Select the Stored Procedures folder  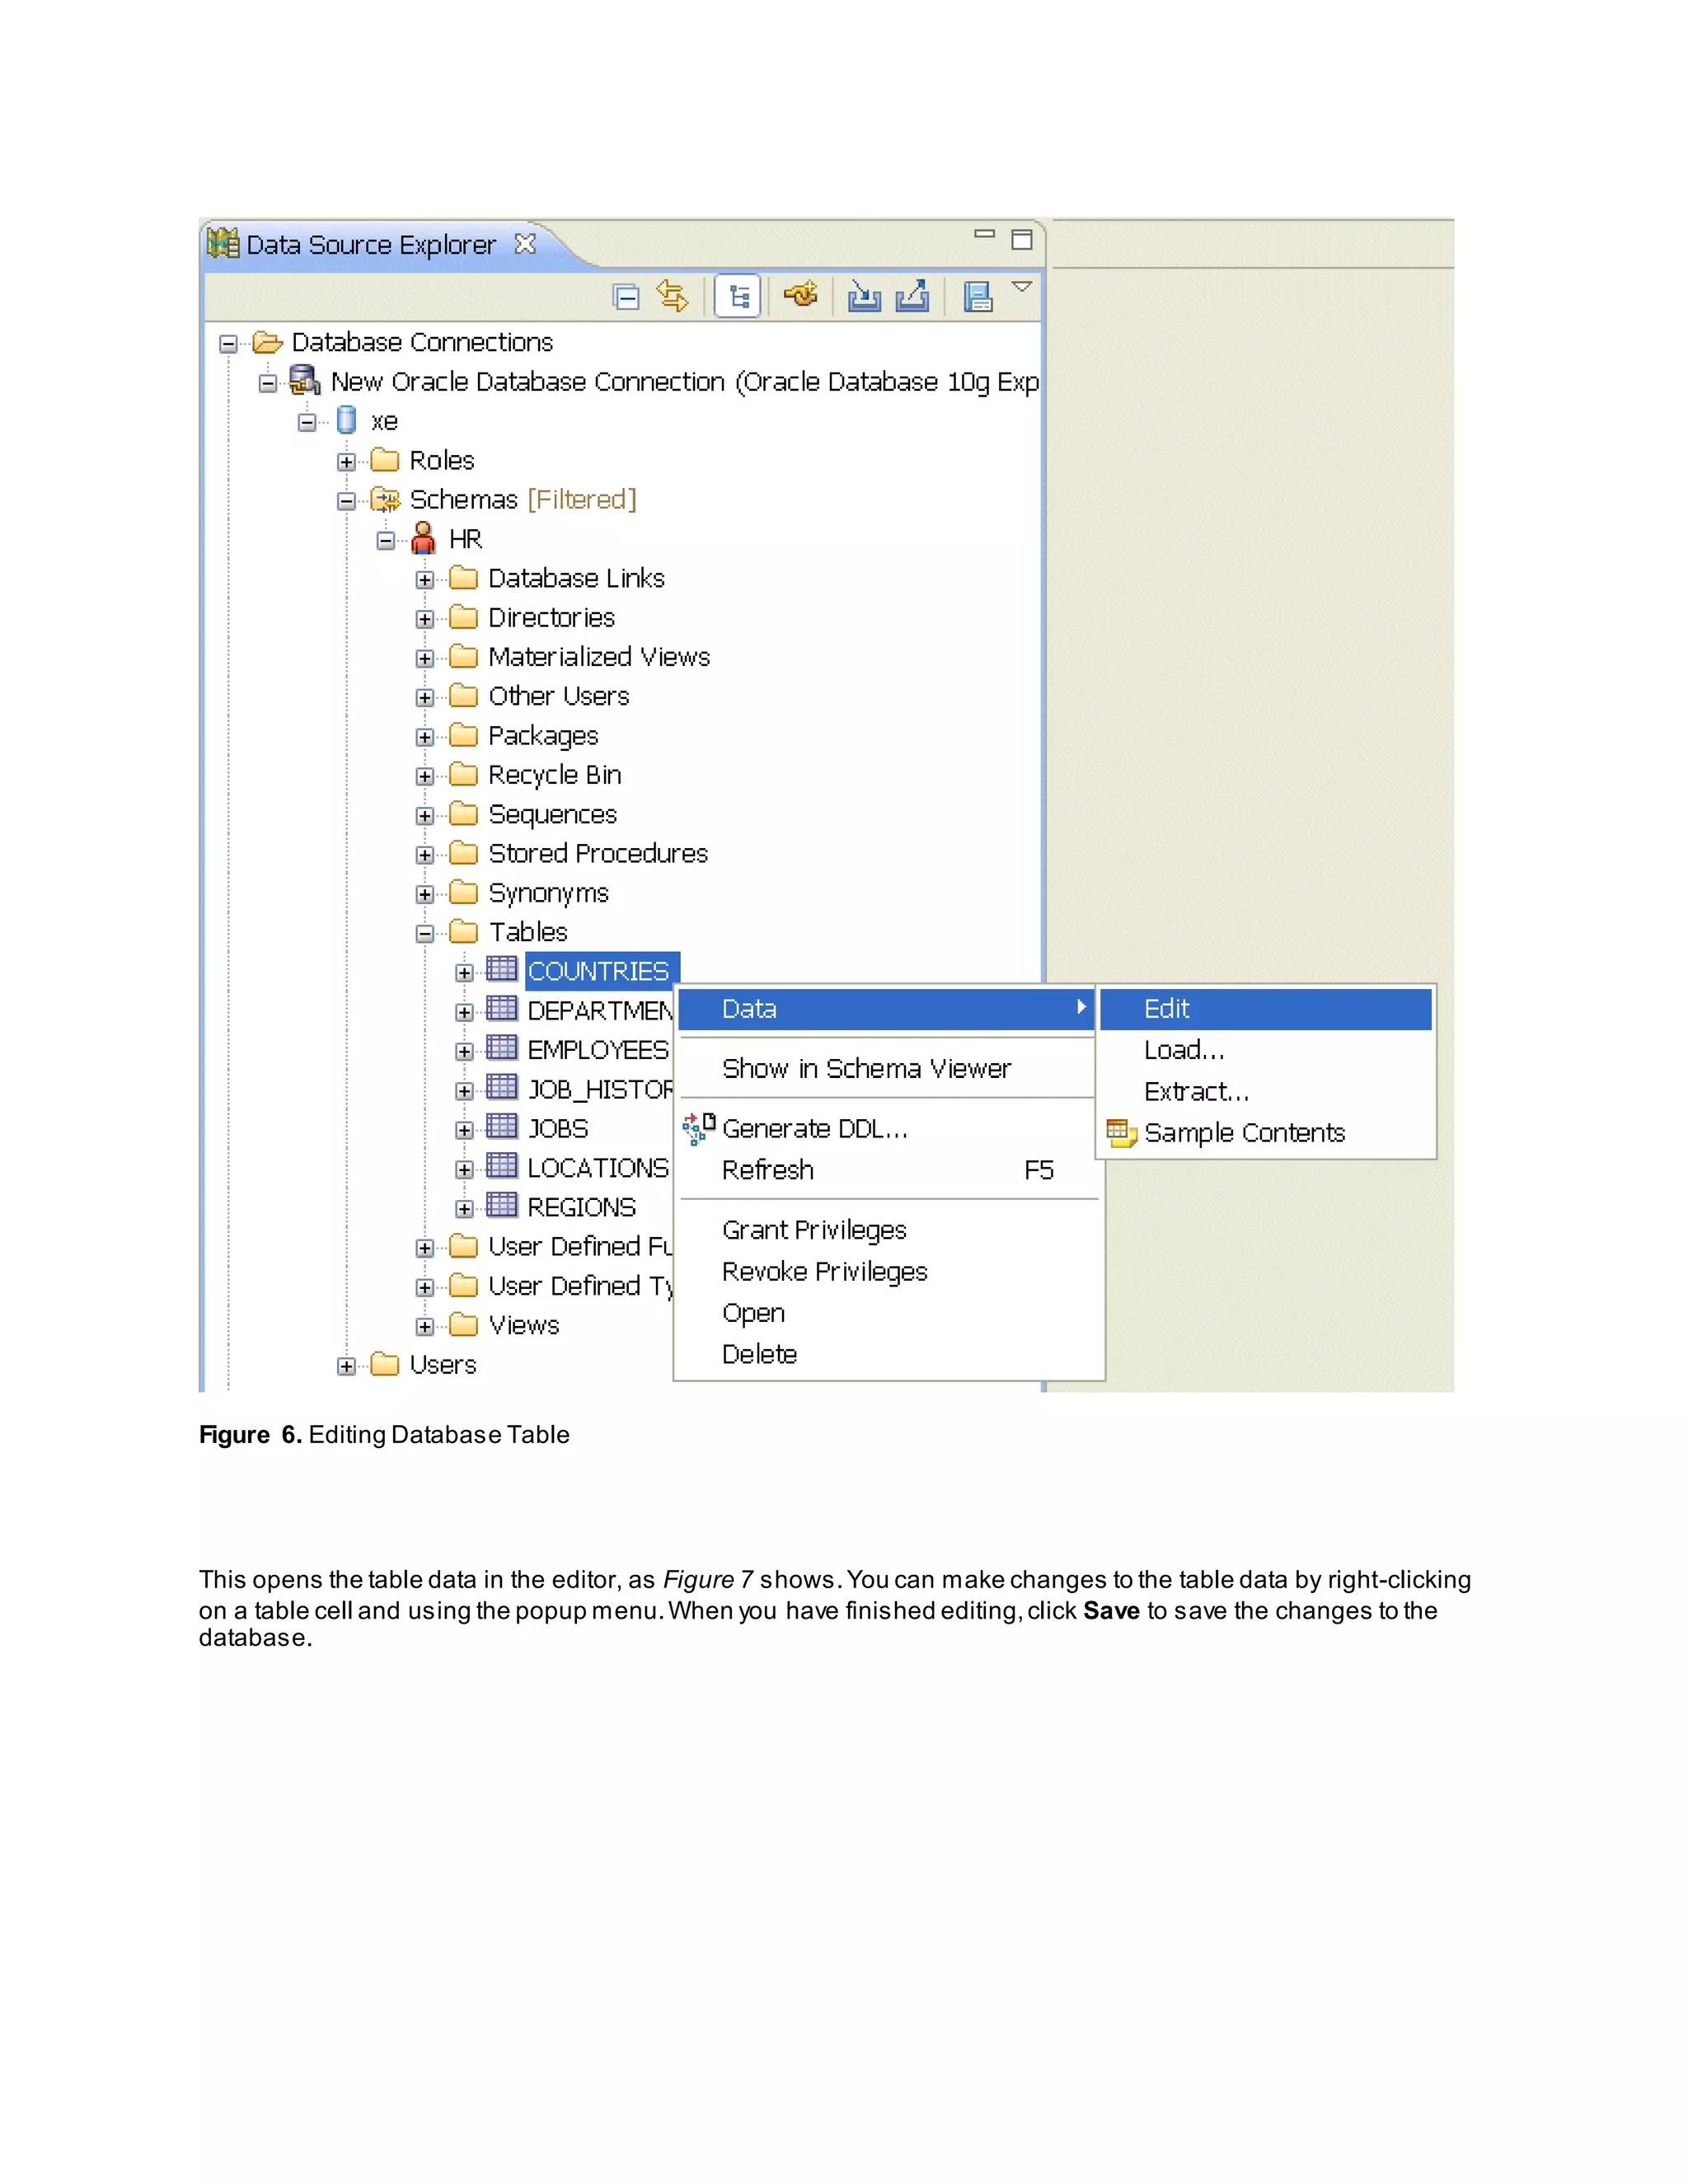coord(598,853)
